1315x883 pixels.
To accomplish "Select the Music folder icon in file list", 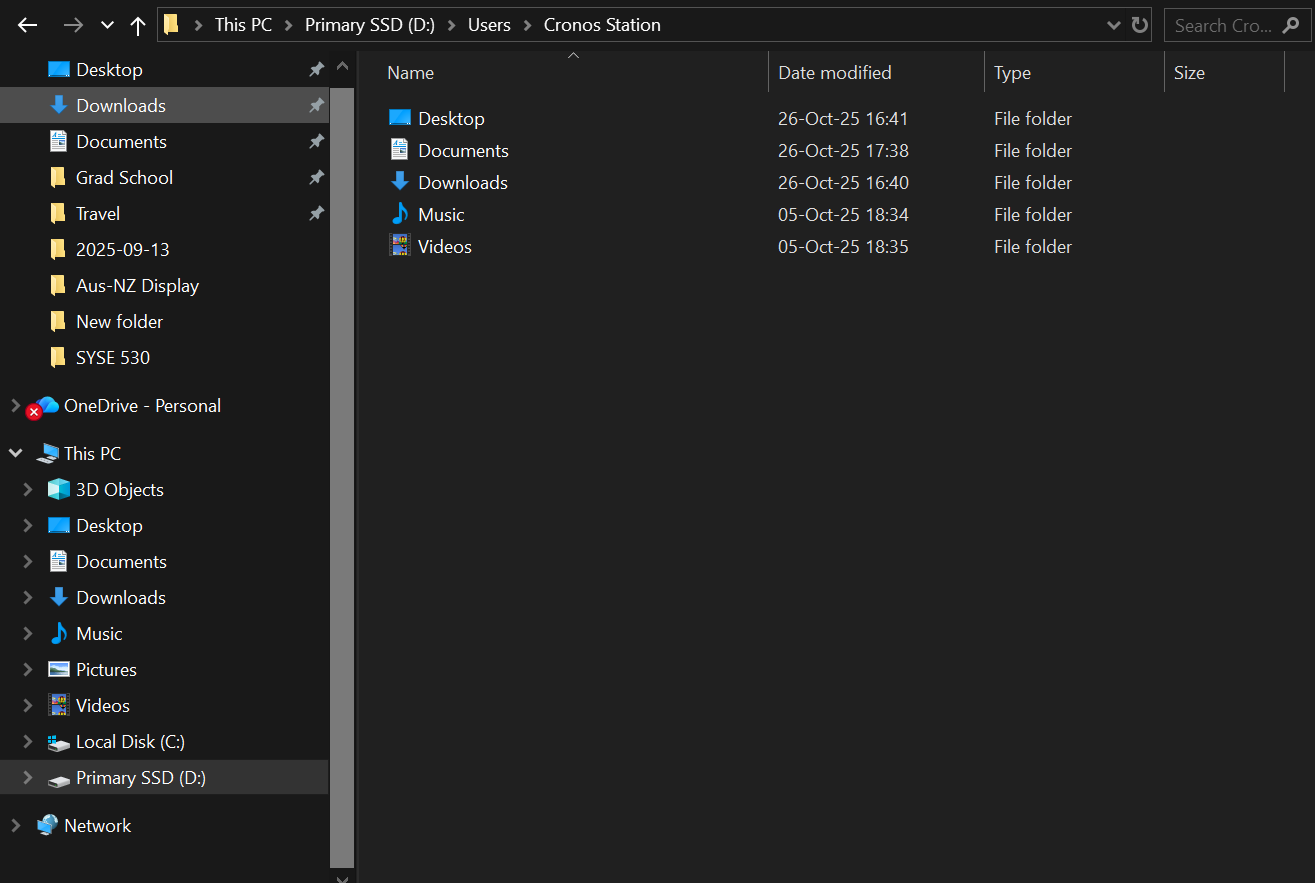I will 400,214.
